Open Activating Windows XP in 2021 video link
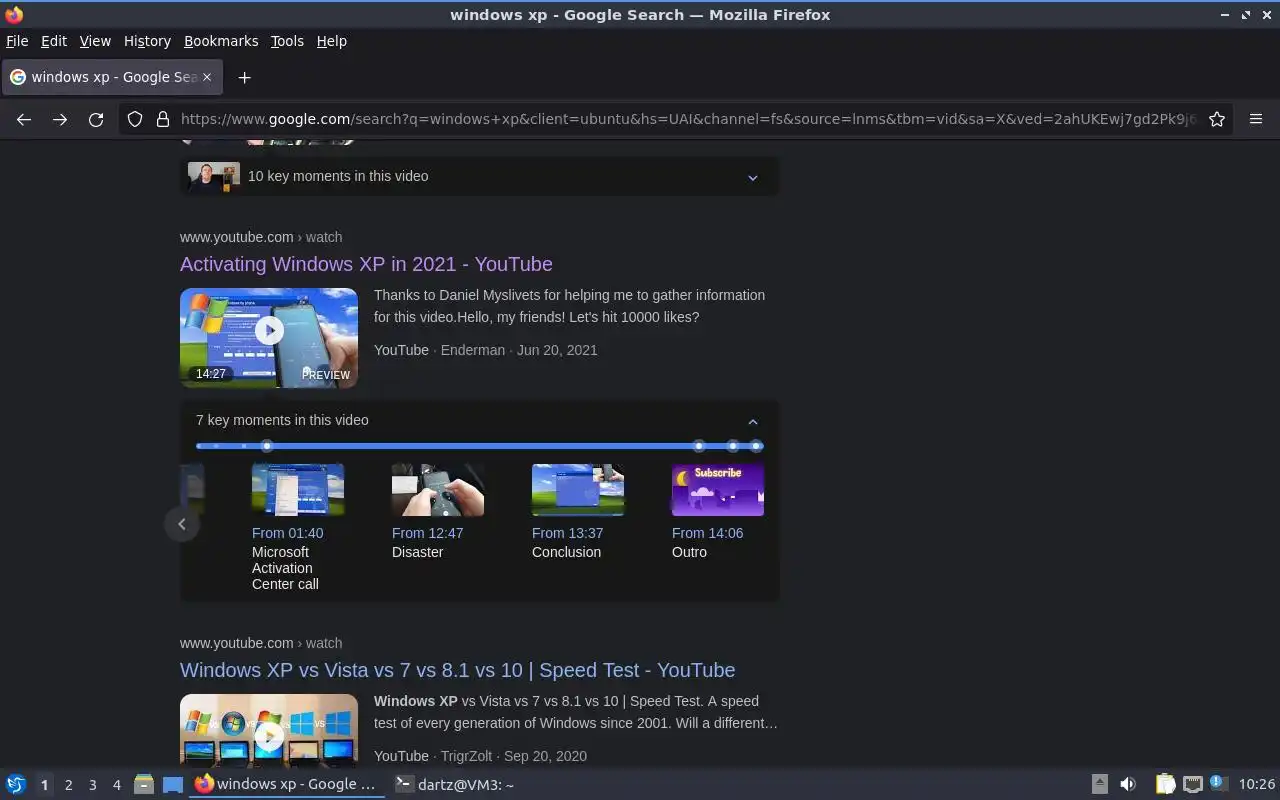Image resolution: width=1280 pixels, height=800 pixels. point(366,264)
